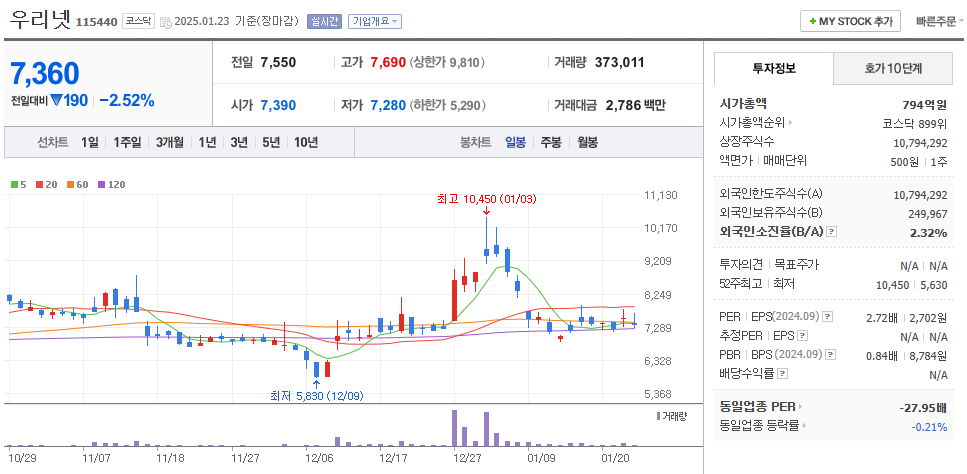
Task: Click the orange 60-day moving average swatch
Action: [70, 184]
